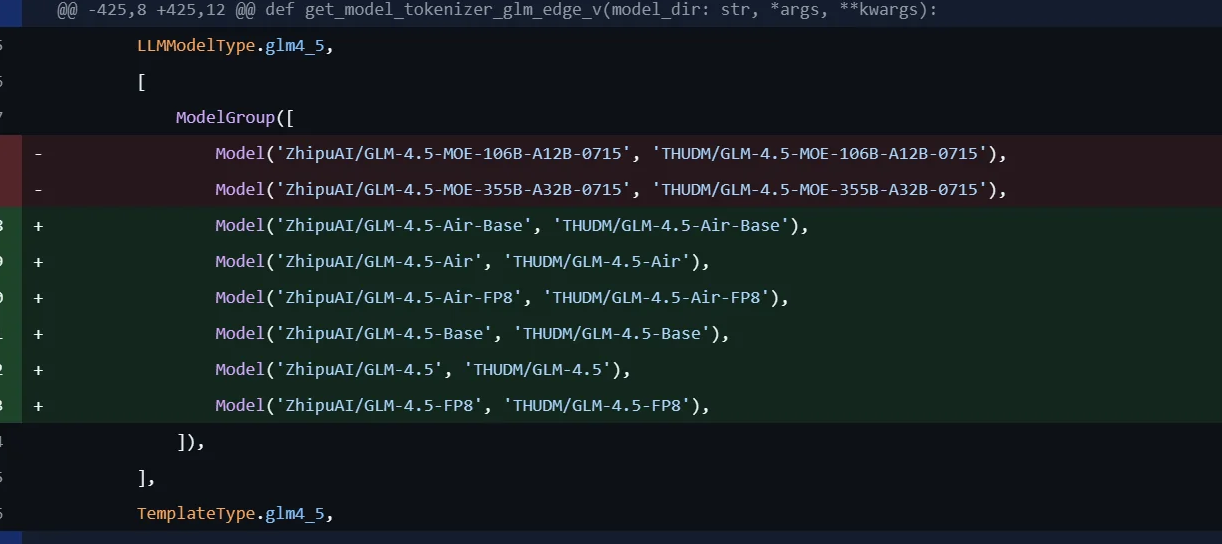The image size is (1222, 544).
Task: Click the ModelGroup([ line
Action: [x=611, y=118]
